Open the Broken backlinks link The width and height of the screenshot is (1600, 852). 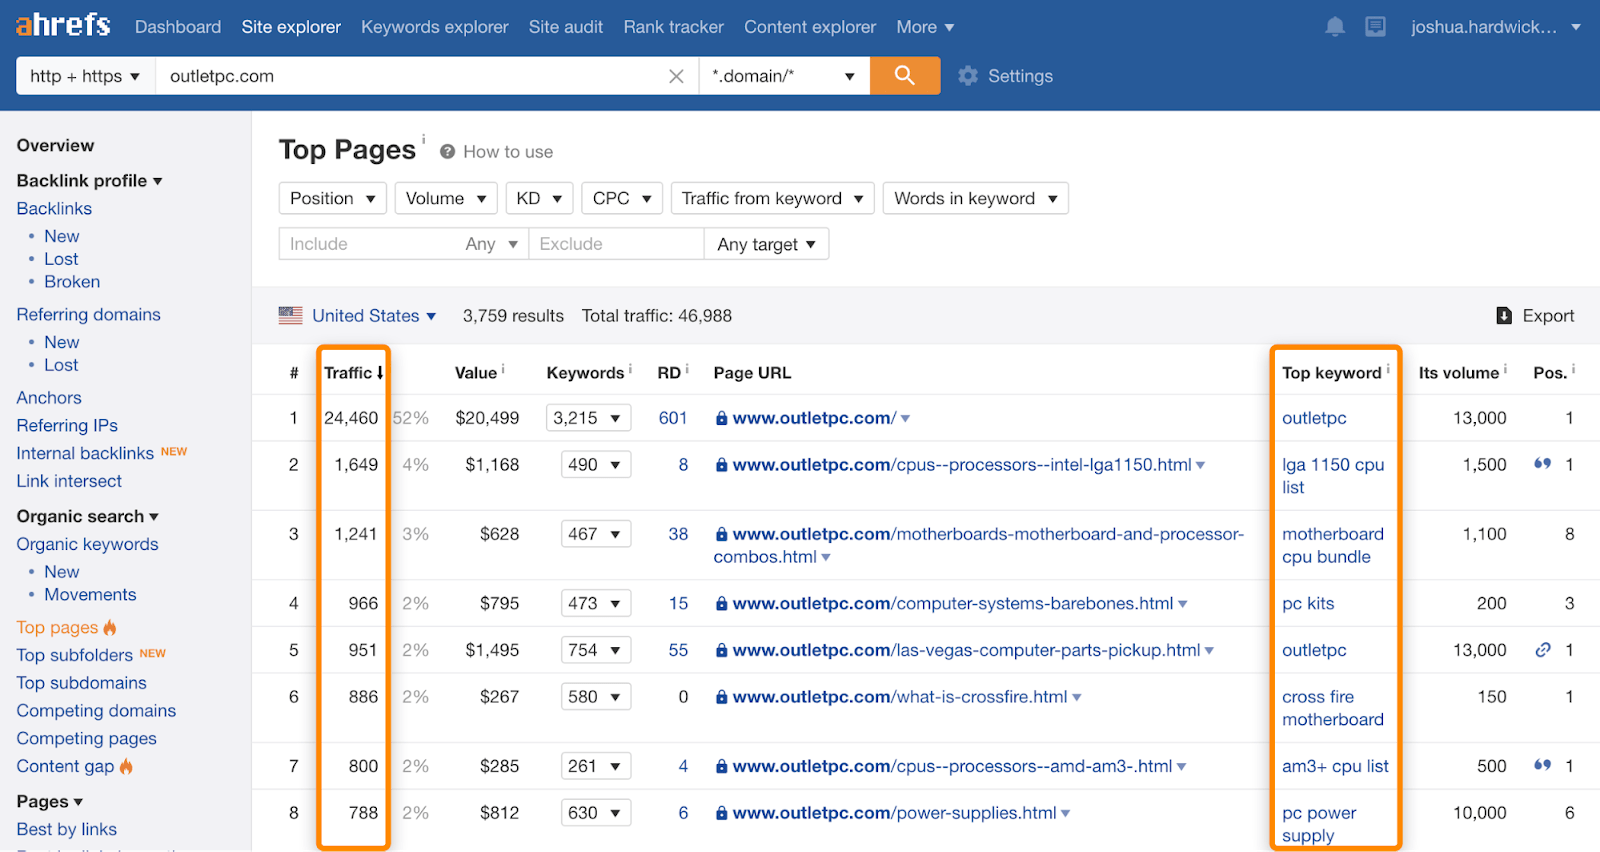click(x=72, y=282)
